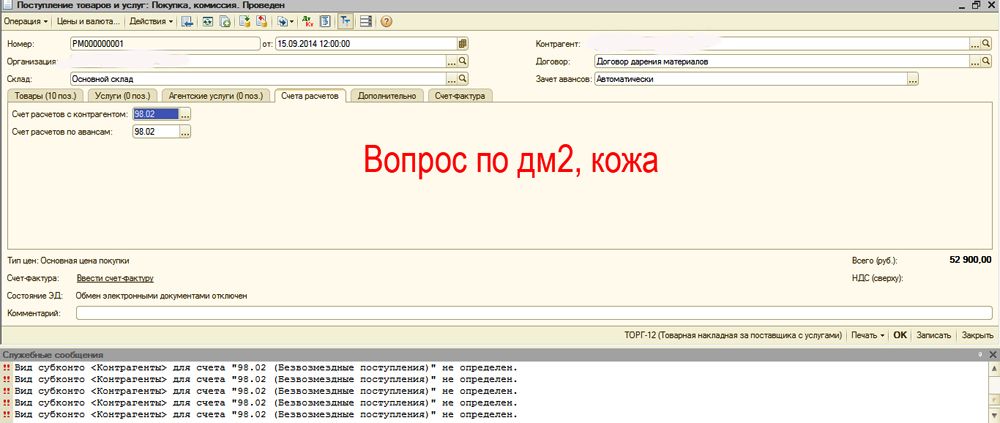Click the list settings icon before Help
1000x423 pixels.
pos(366,21)
